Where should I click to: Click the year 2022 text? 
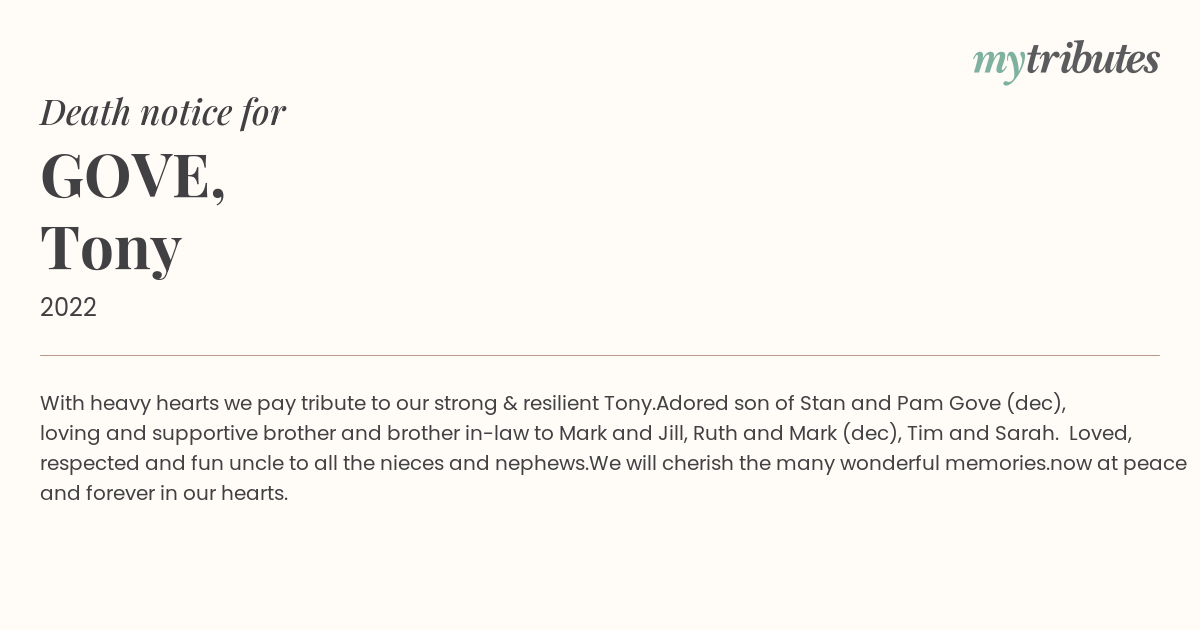68,307
